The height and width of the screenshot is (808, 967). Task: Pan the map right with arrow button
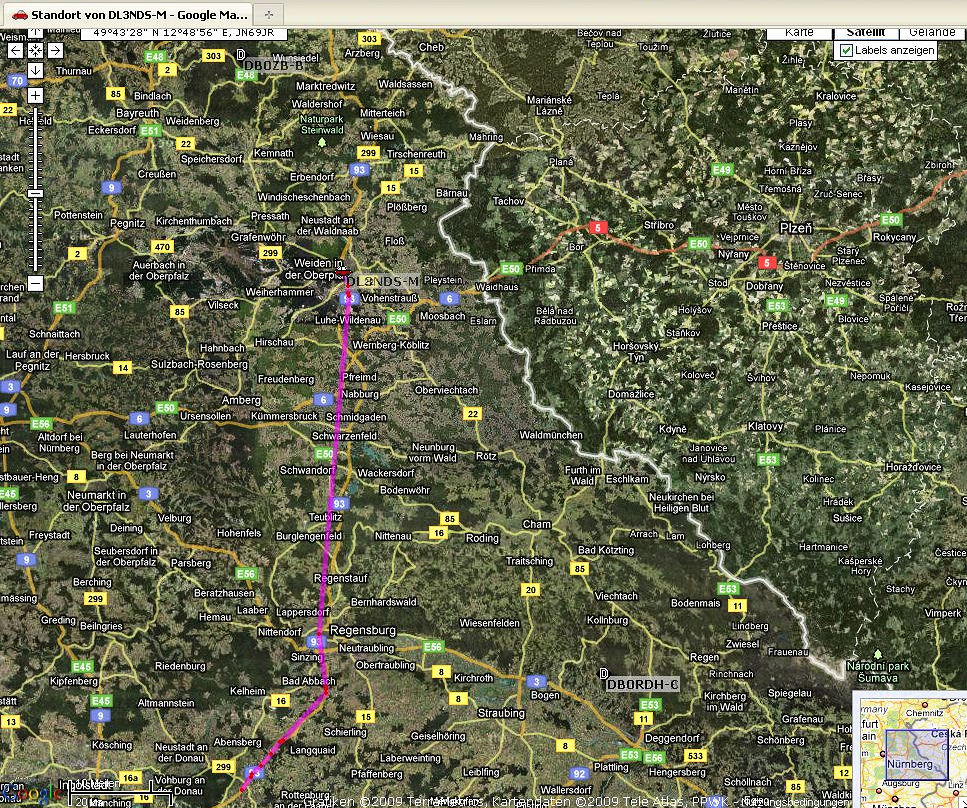coord(55,51)
